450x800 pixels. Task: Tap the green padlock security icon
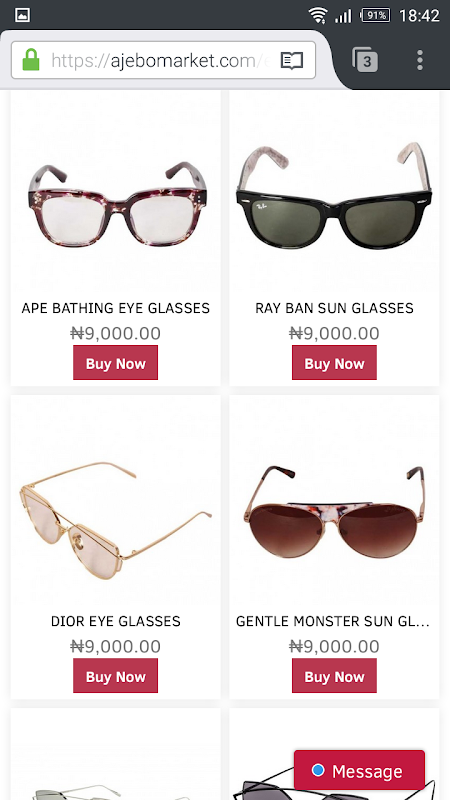(x=31, y=60)
